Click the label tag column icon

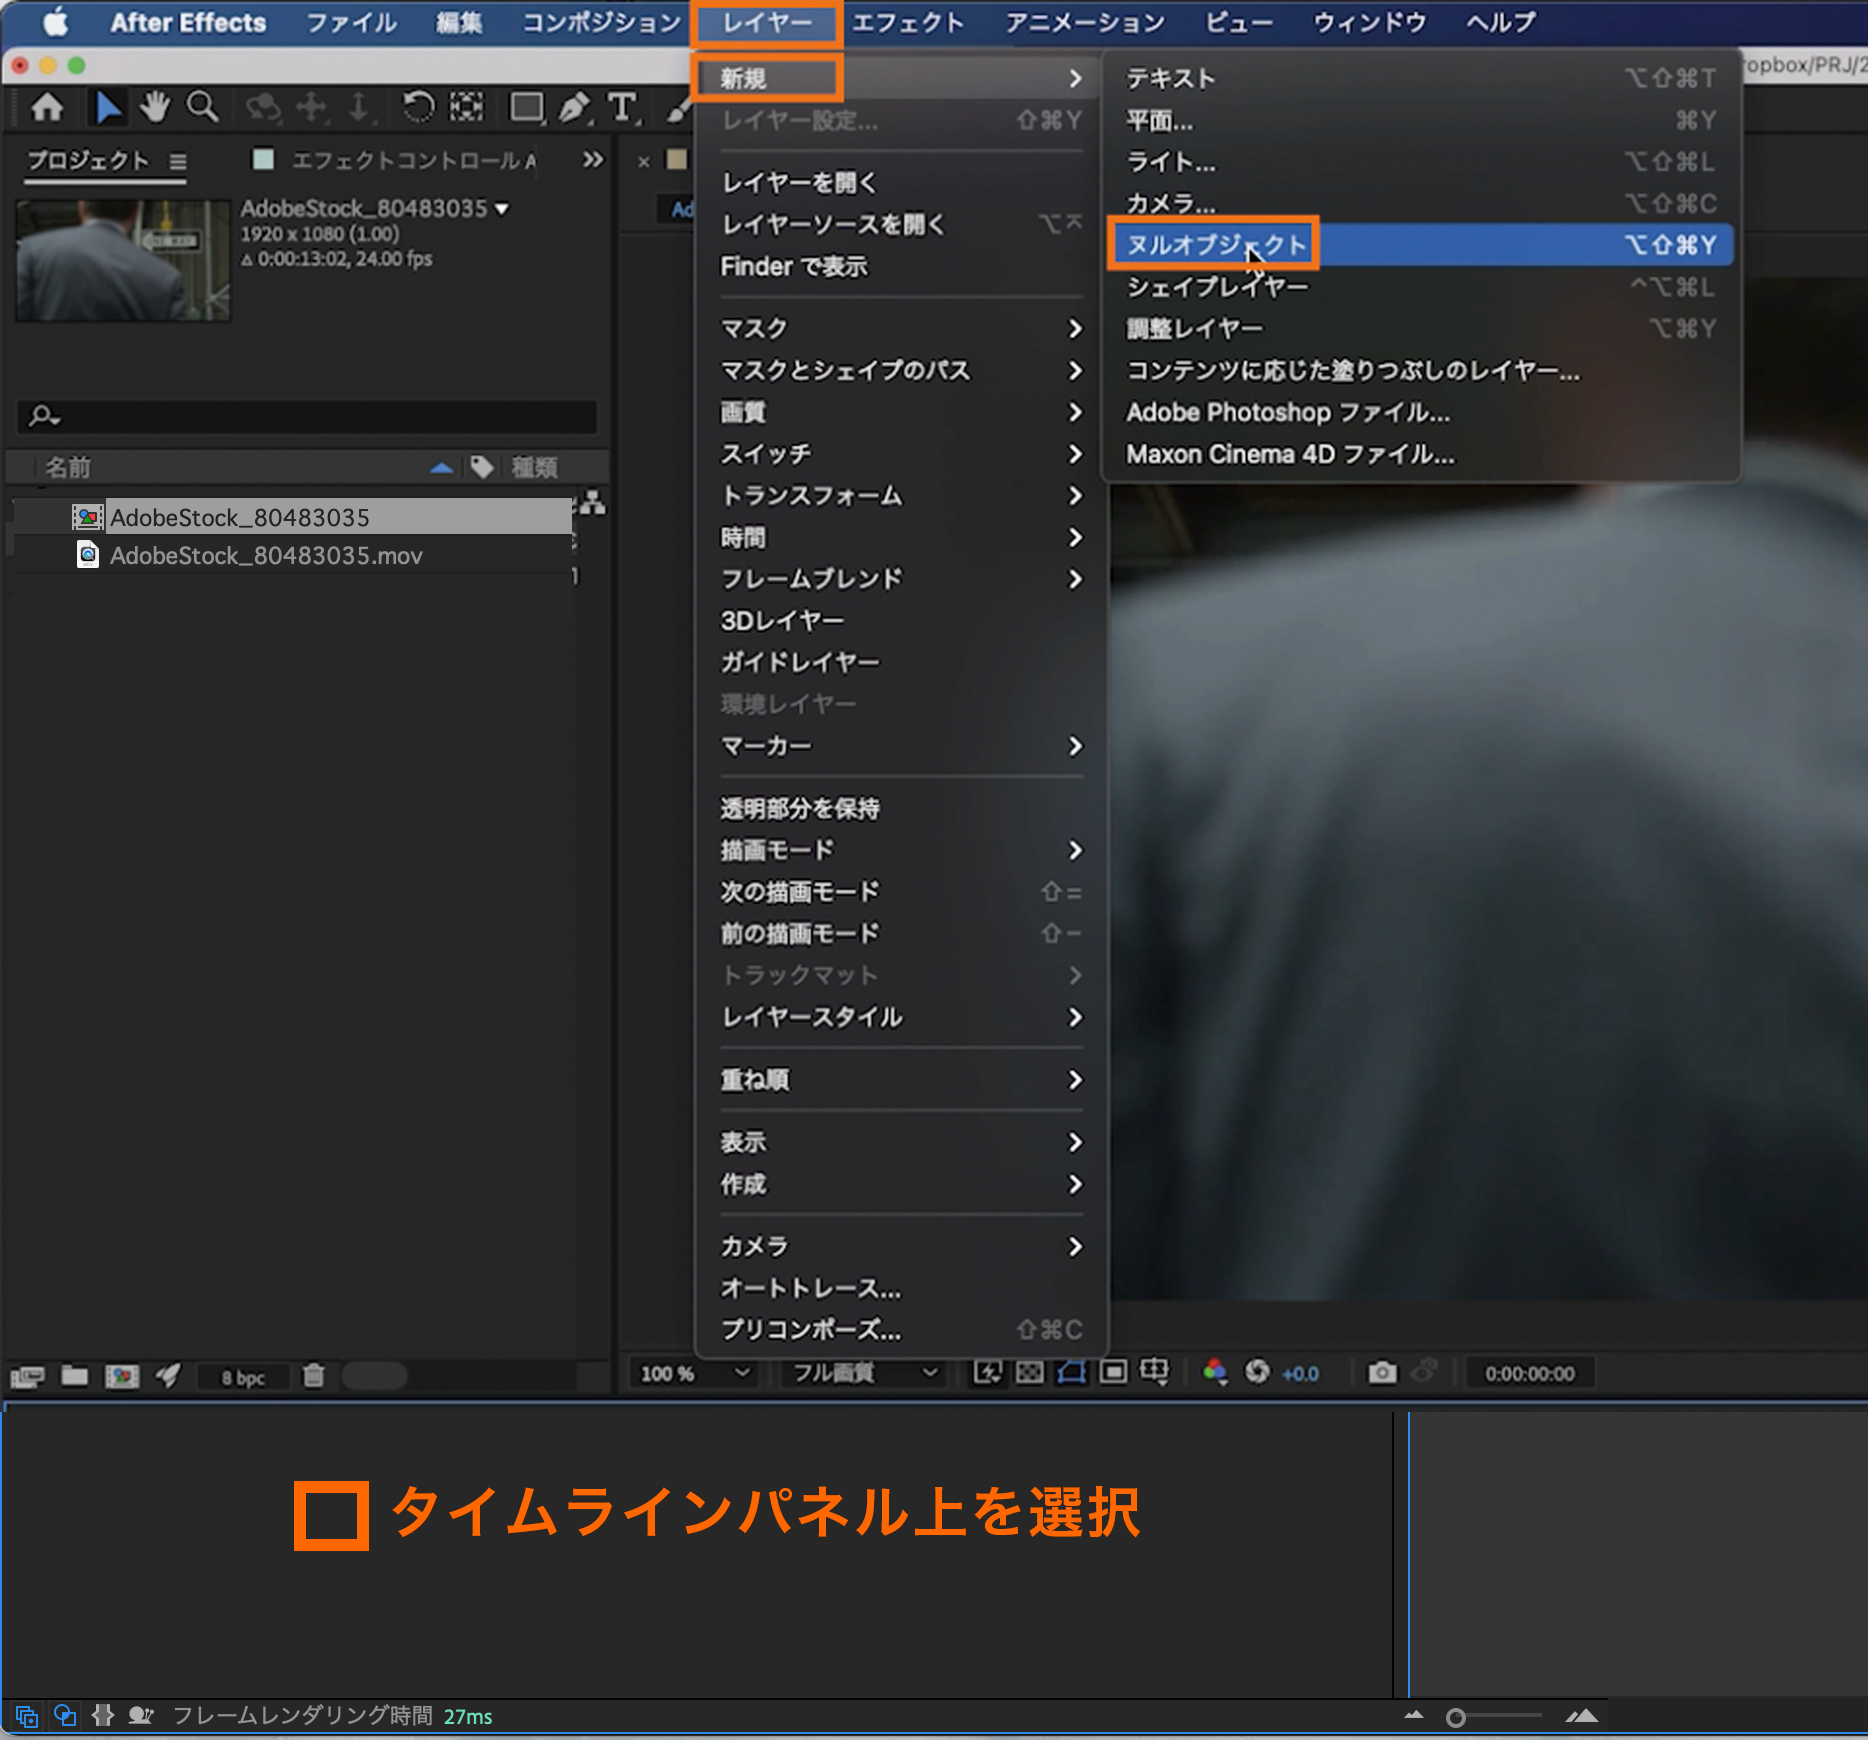(x=482, y=467)
